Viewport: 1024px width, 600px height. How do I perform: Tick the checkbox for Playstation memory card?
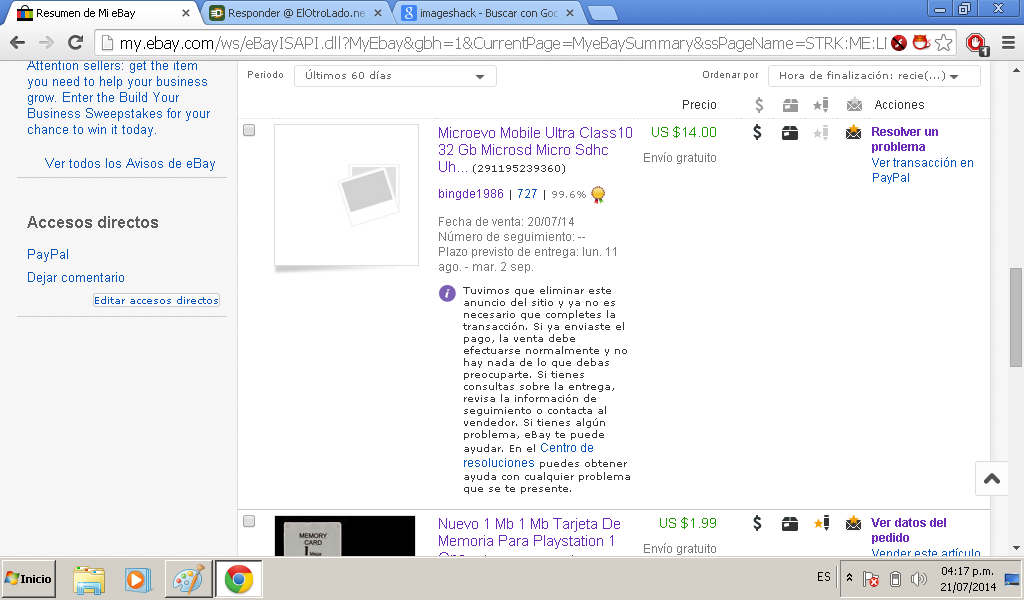[249, 521]
